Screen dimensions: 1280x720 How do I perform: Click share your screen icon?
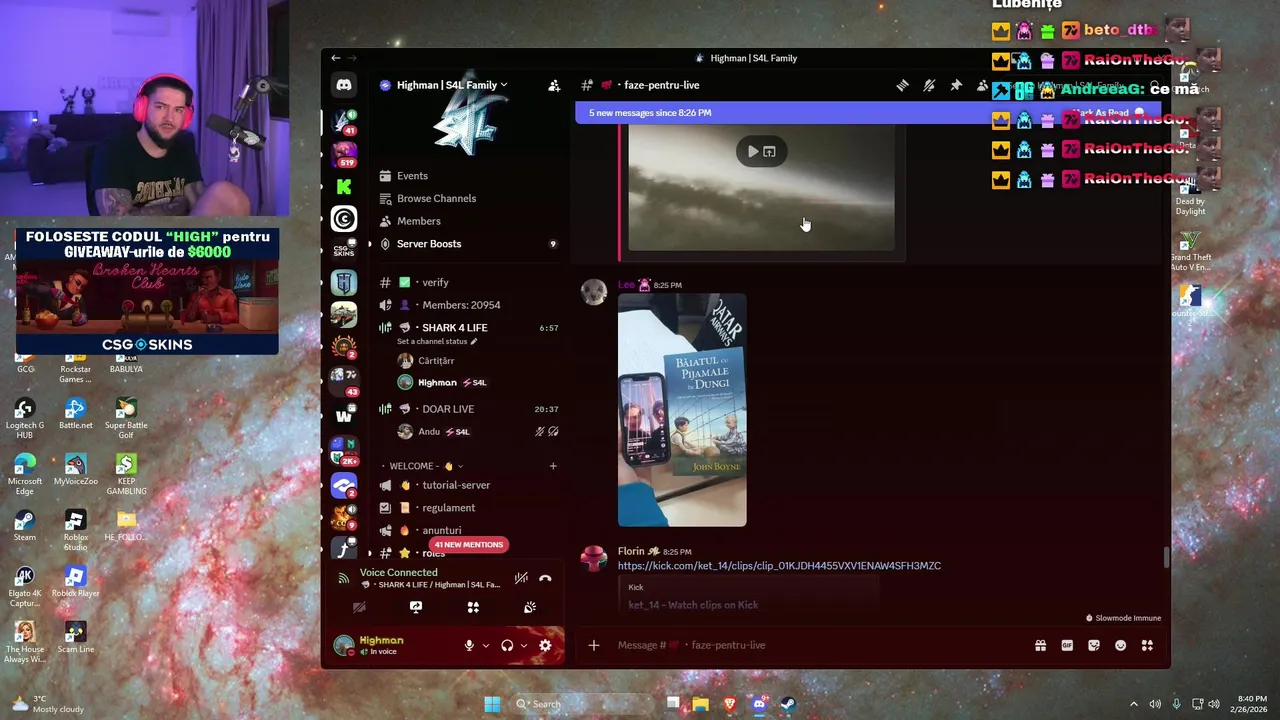click(416, 607)
